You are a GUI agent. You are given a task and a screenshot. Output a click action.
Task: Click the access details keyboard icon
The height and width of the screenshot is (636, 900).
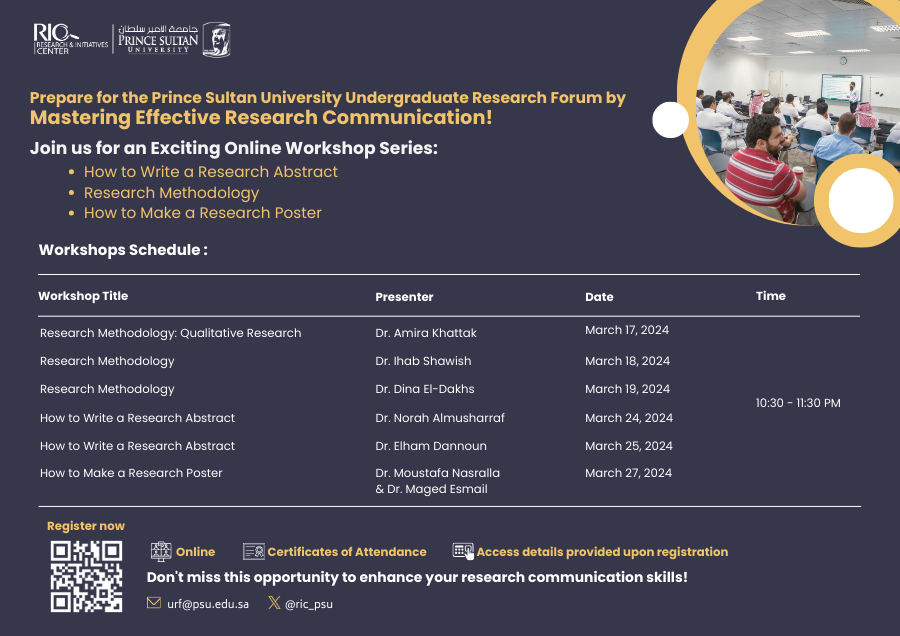[463, 551]
